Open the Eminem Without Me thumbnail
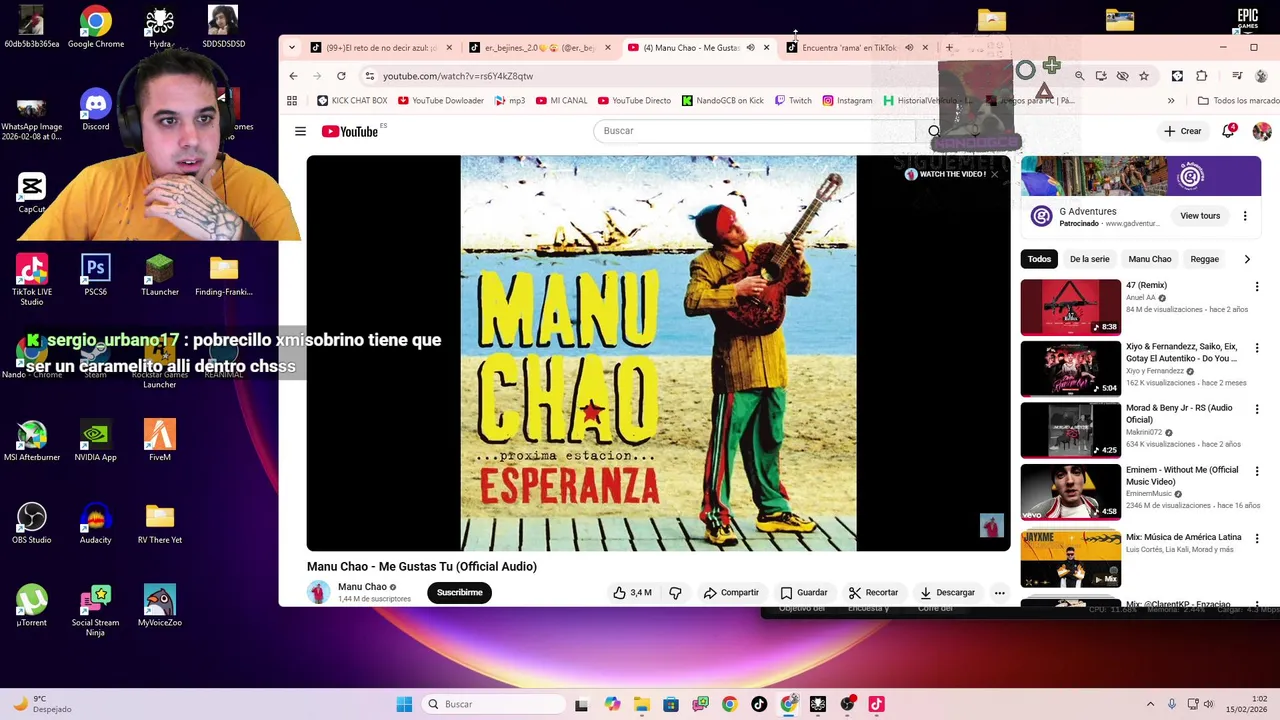The width and height of the screenshot is (1280, 720). tap(1070, 492)
